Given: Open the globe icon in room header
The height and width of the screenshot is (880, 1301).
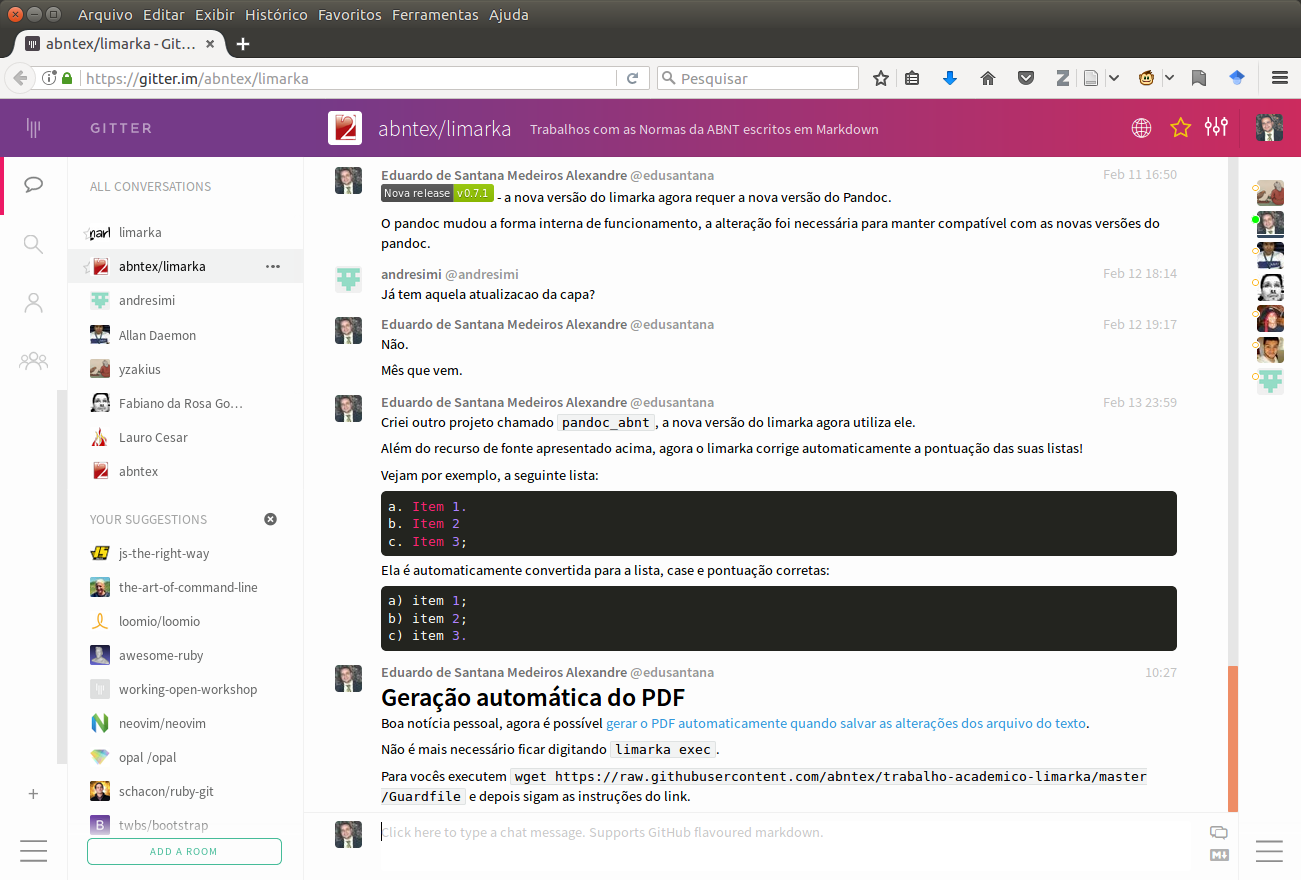Looking at the screenshot, I should click(1141, 127).
